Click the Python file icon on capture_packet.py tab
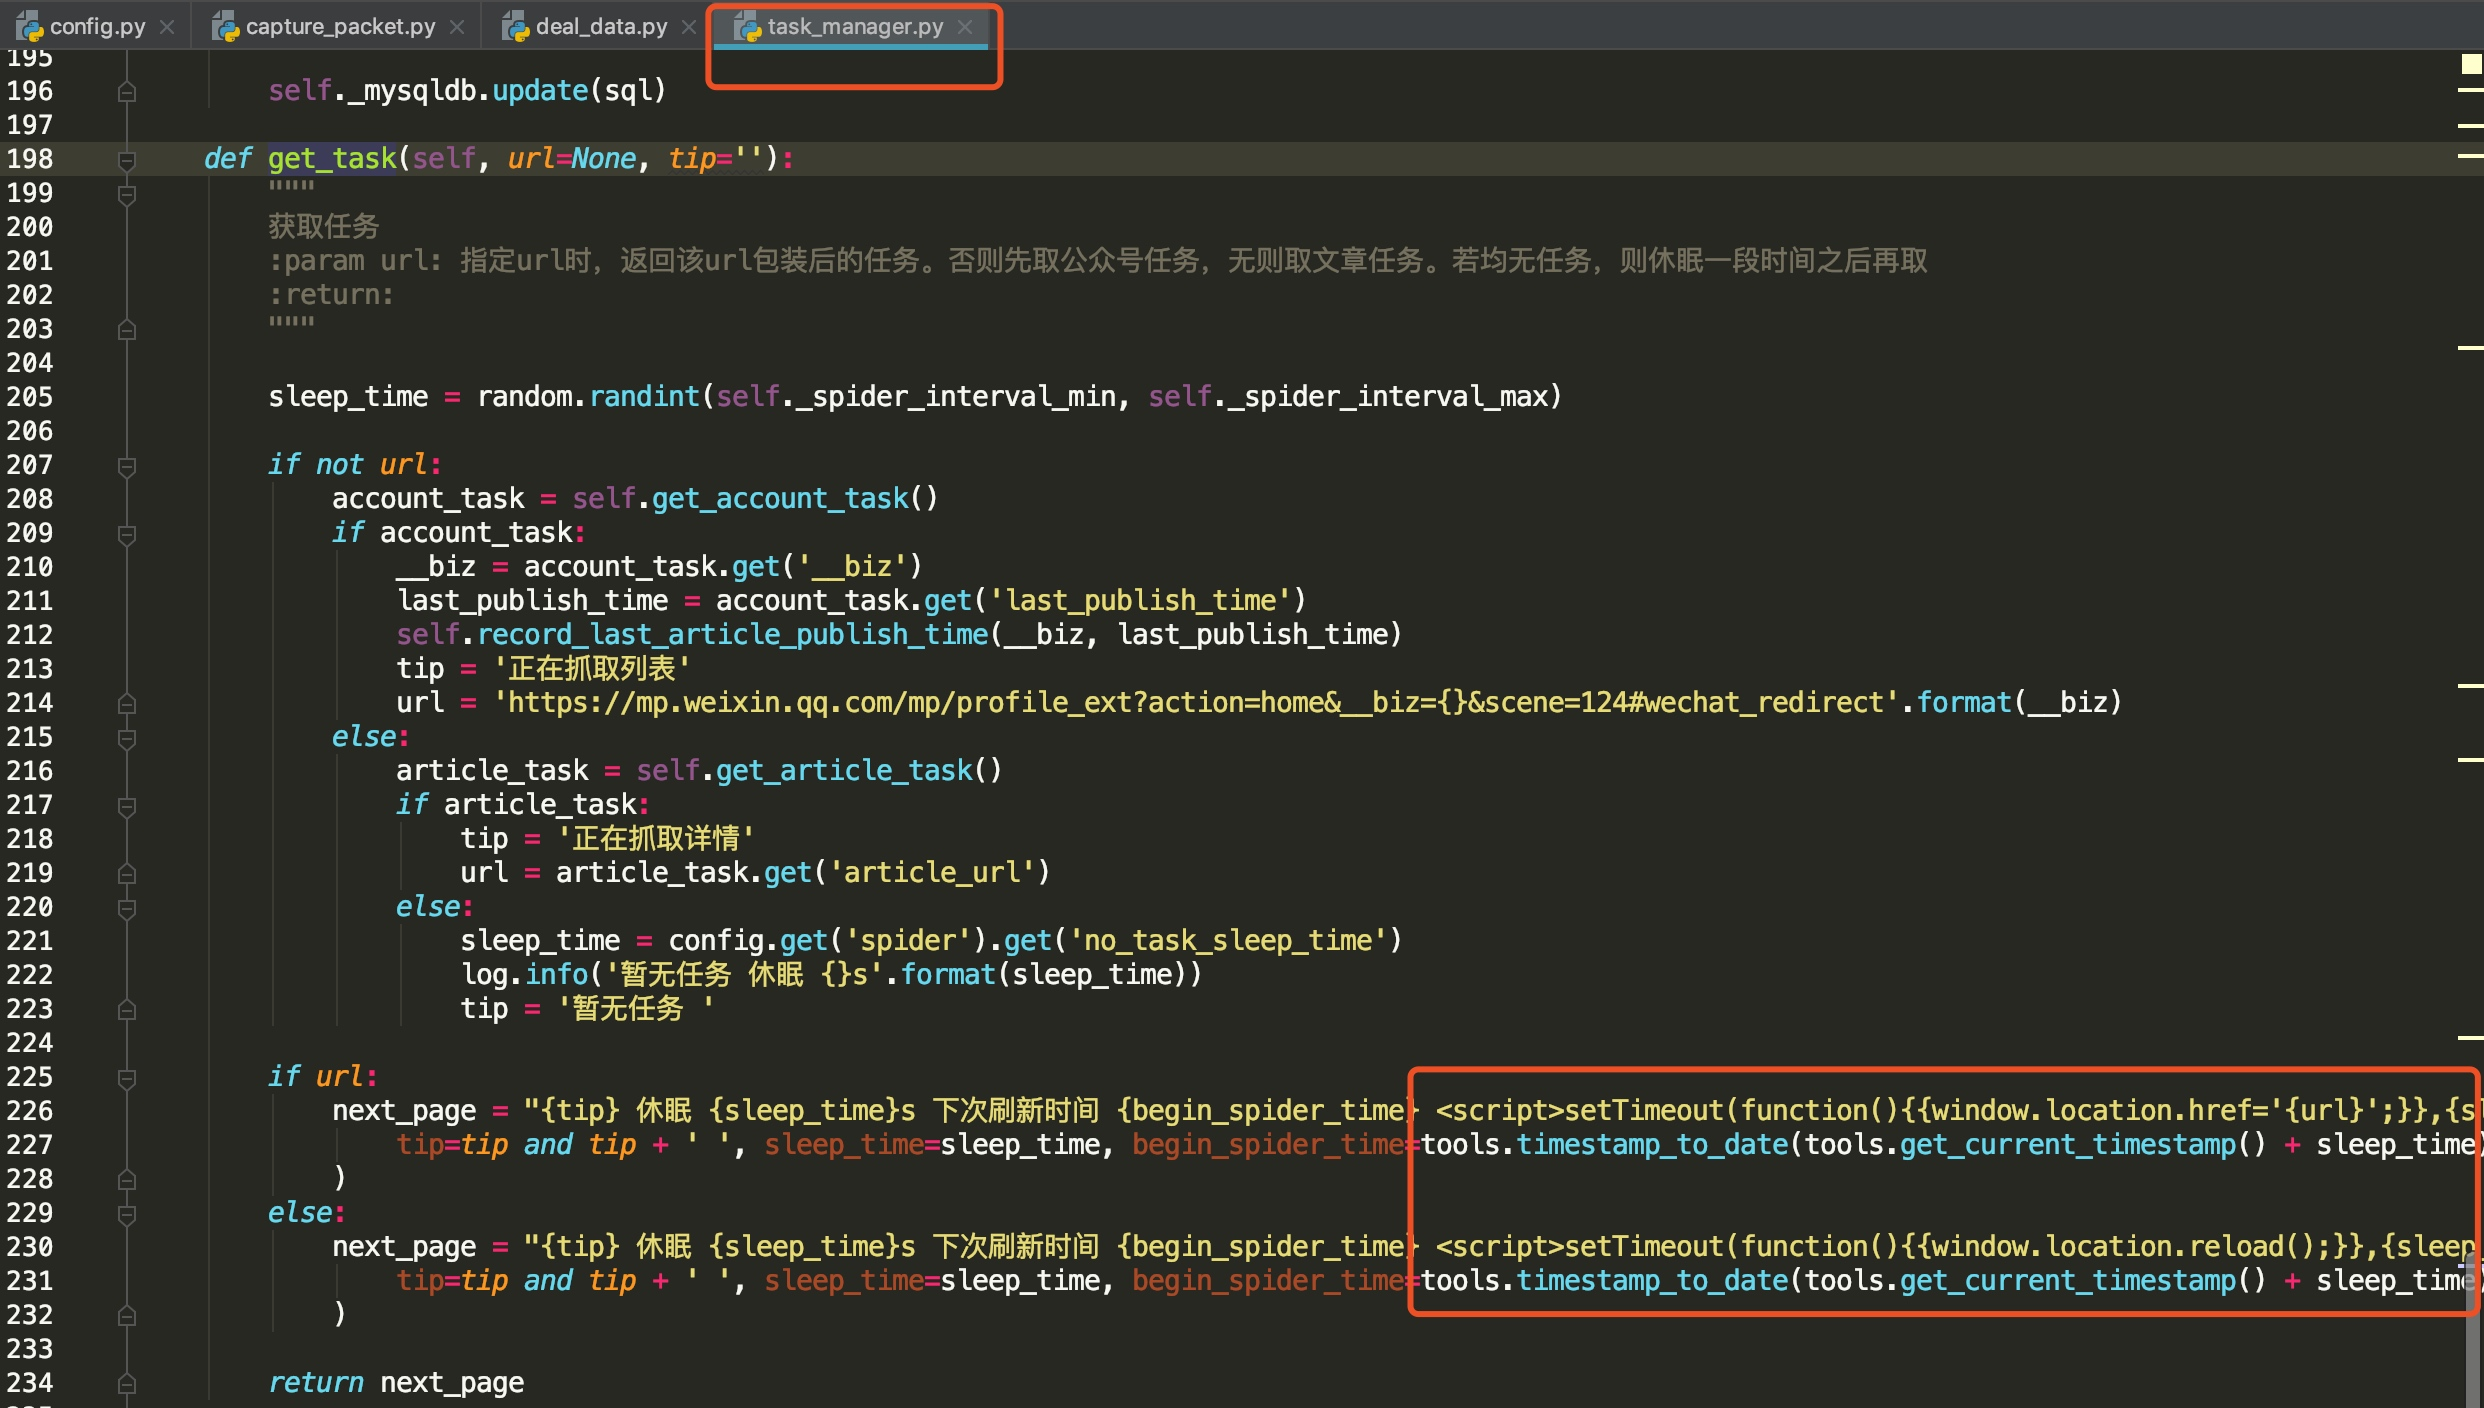Image resolution: width=2484 pixels, height=1408 pixels. 225,27
